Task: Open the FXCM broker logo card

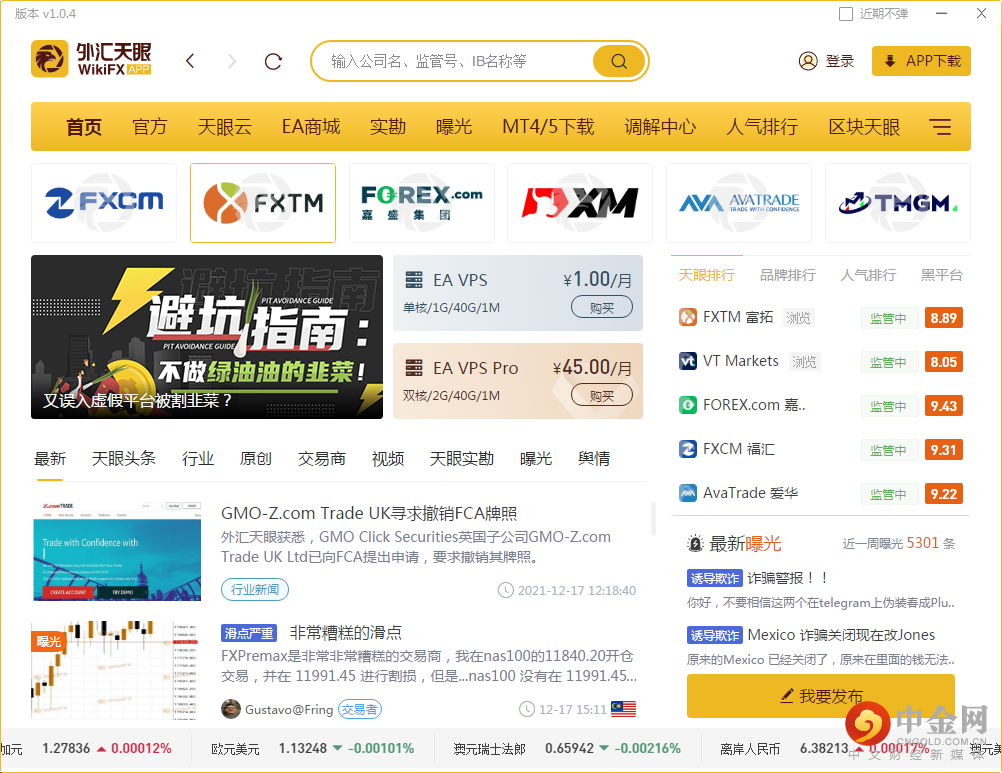Action: 104,203
